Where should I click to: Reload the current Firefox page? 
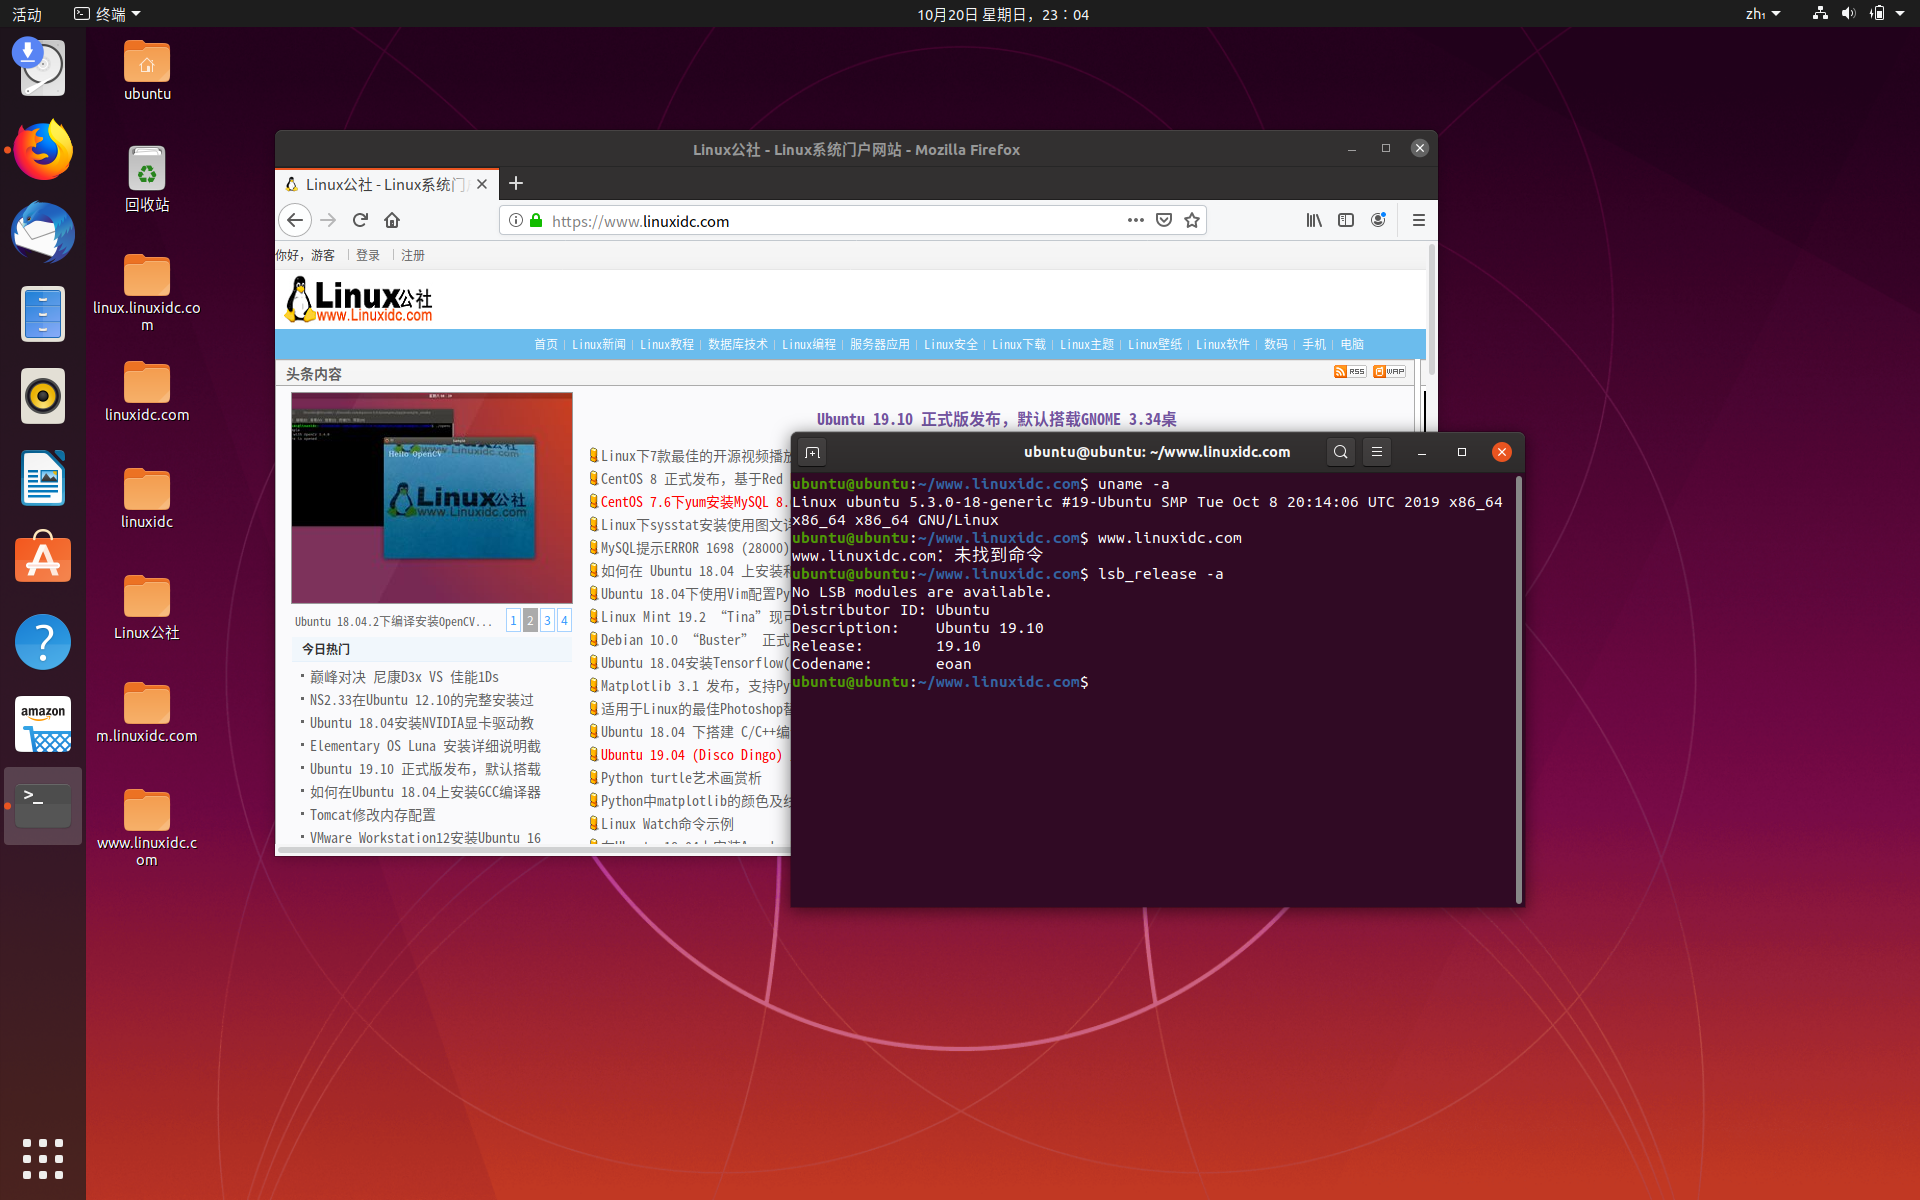(360, 220)
